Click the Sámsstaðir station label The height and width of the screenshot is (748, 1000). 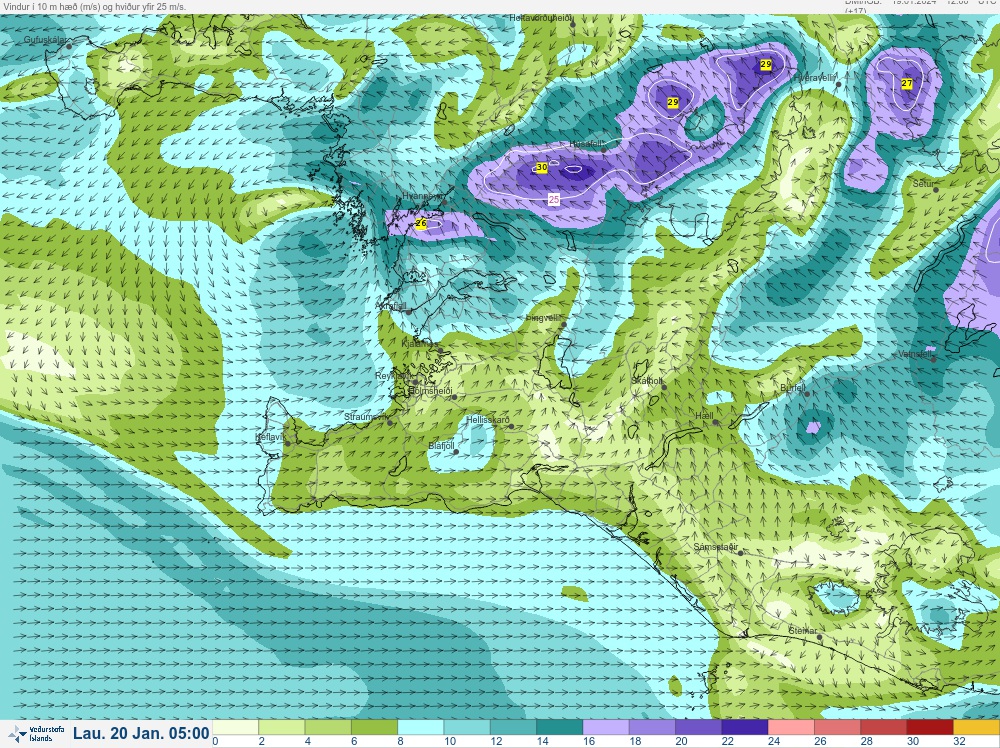(716, 547)
